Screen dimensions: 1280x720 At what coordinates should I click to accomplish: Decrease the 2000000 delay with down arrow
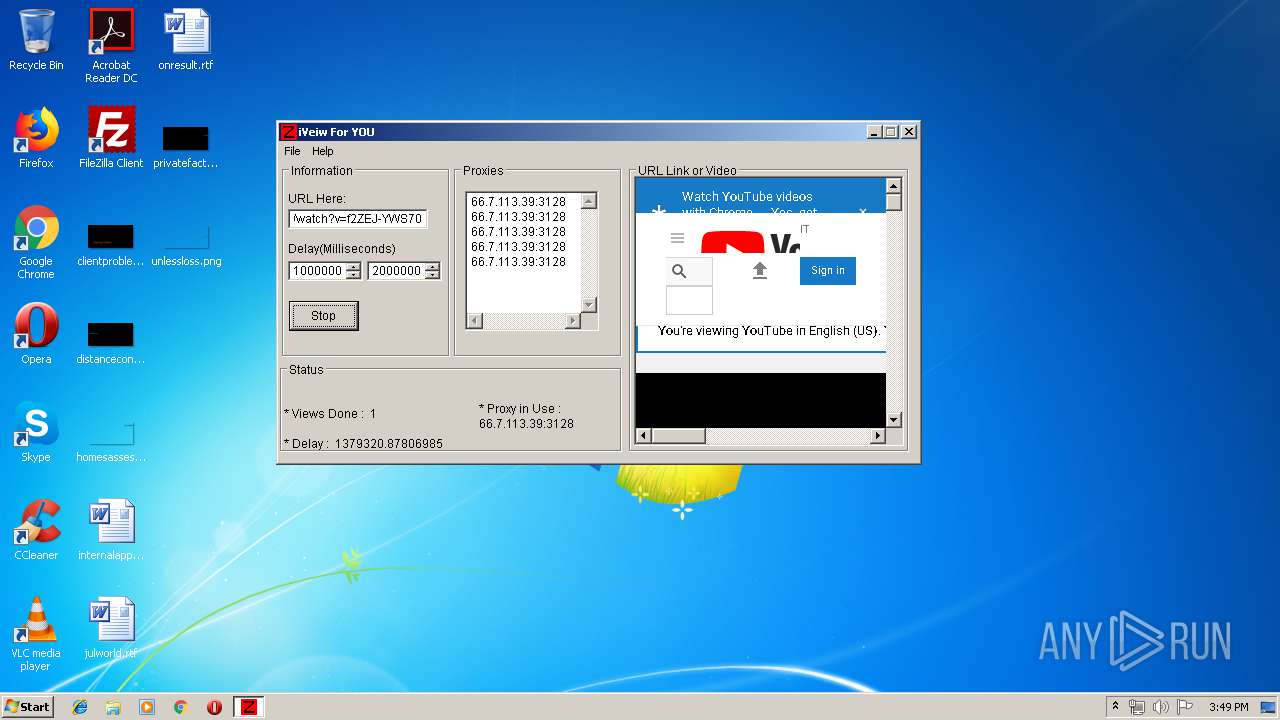[x=432, y=275]
